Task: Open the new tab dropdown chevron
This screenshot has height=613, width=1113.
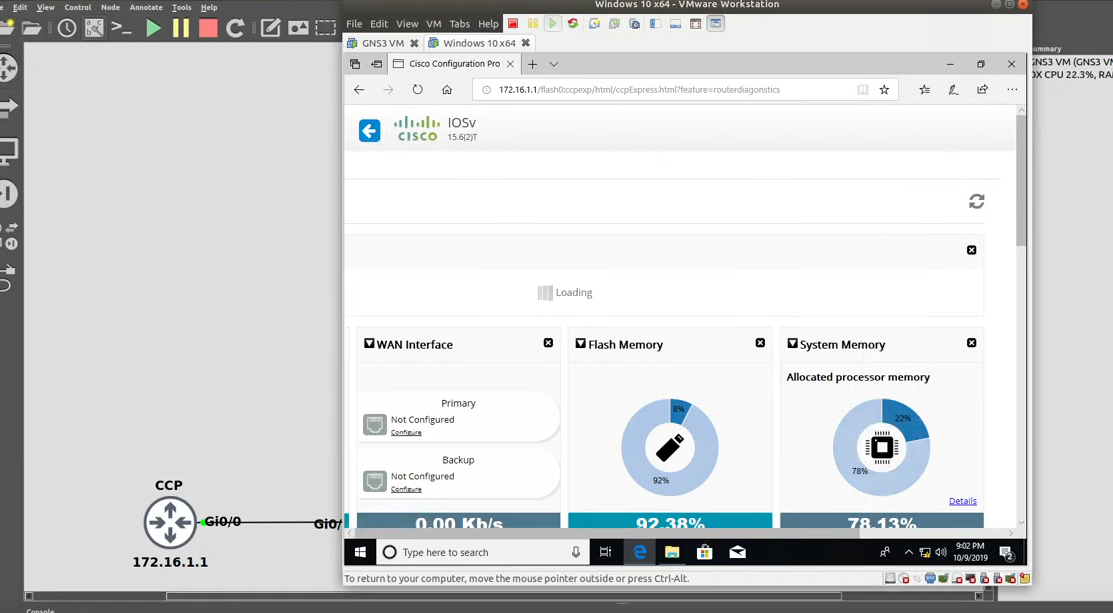Action: [553, 63]
